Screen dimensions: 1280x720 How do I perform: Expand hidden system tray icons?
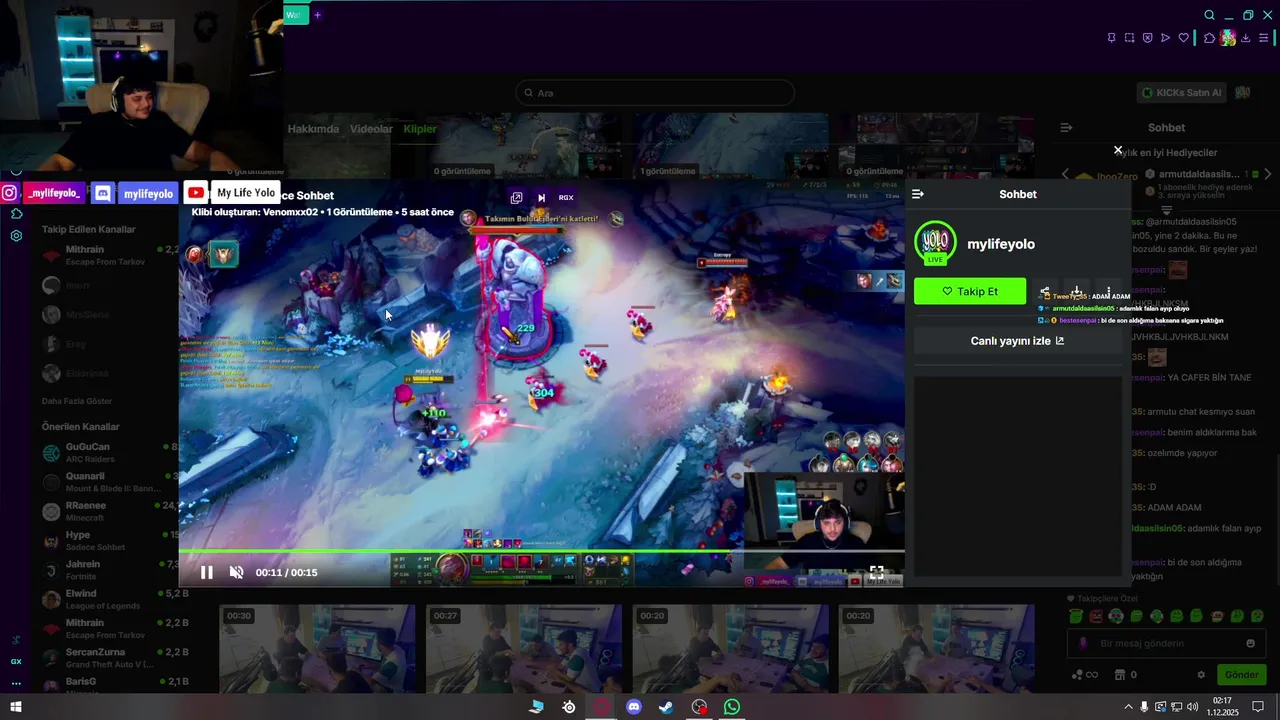click(x=1129, y=707)
